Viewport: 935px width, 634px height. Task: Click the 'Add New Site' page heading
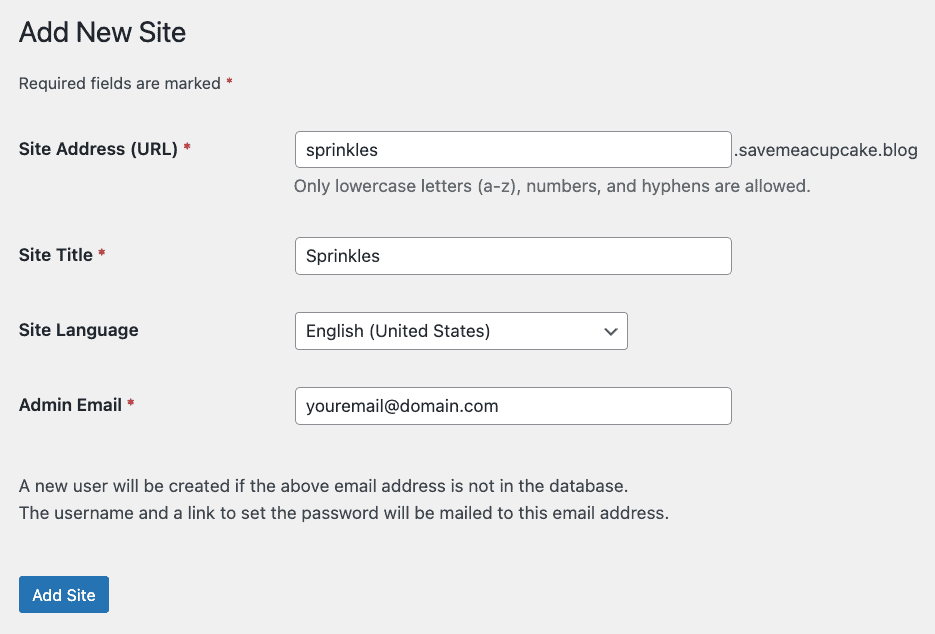coord(101,32)
